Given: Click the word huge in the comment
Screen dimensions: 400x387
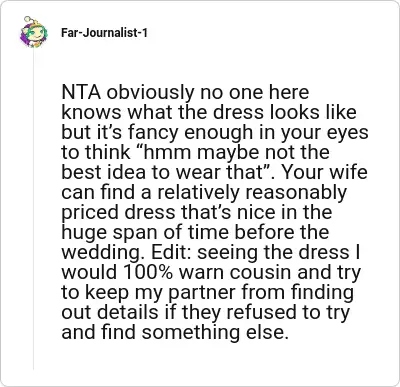Looking at the screenshot, I should [x=85, y=233].
